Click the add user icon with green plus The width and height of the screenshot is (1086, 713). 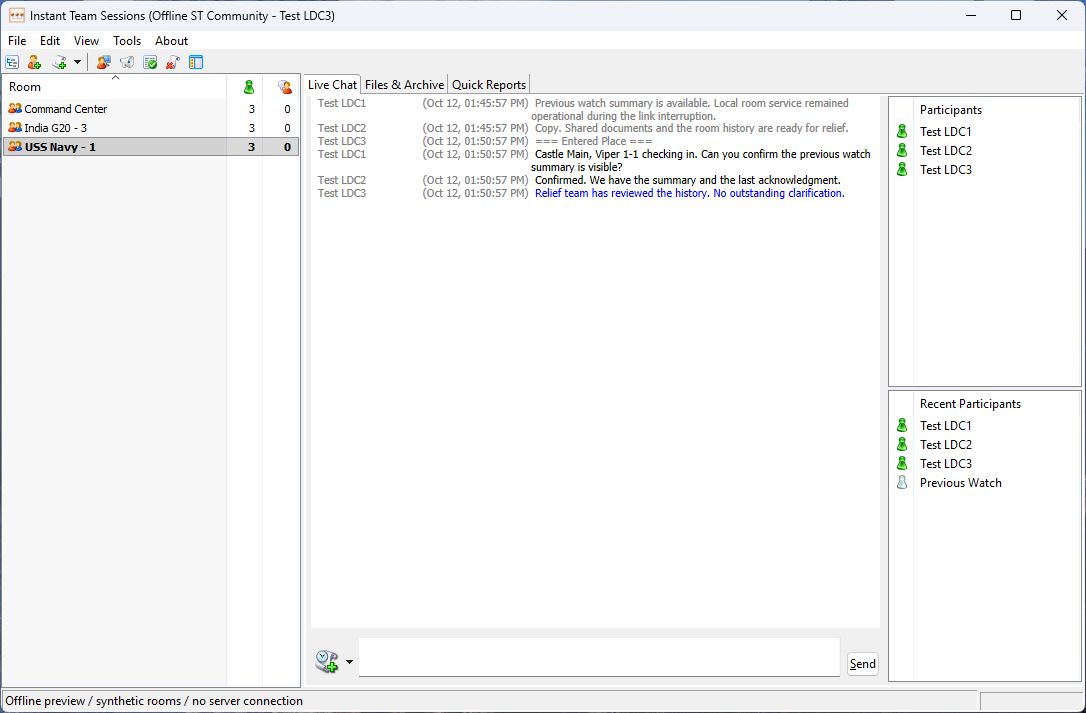pyautogui.click(x=34, y=62)
